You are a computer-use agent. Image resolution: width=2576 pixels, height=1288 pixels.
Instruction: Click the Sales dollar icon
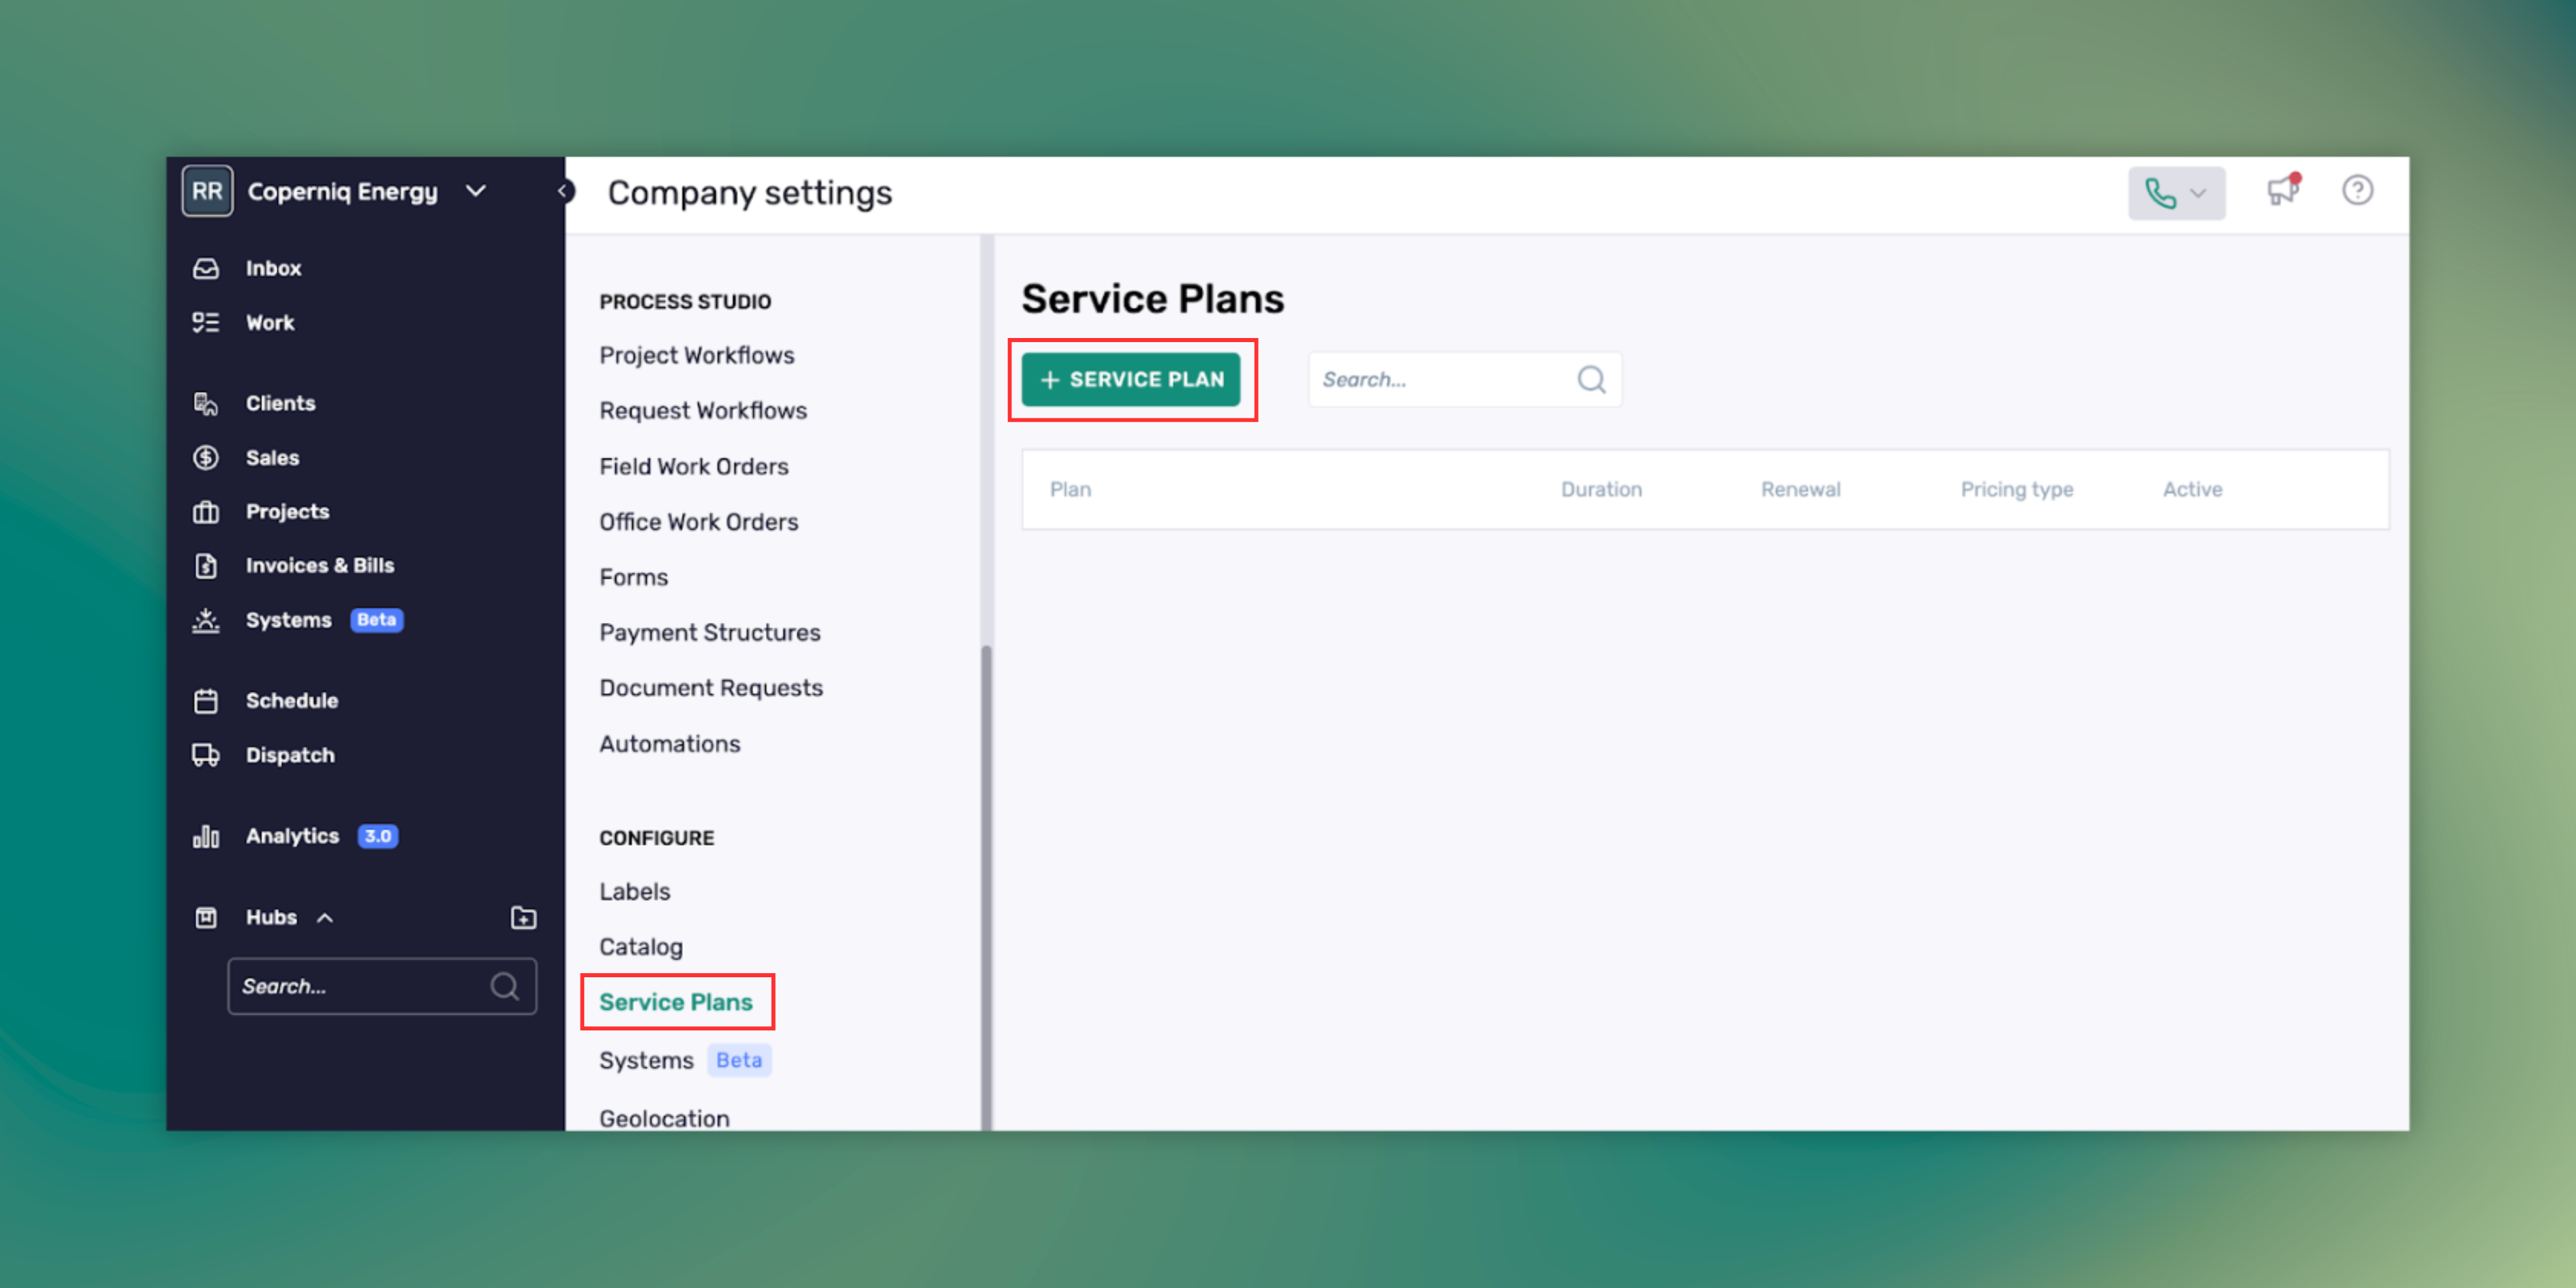(206, 457)
